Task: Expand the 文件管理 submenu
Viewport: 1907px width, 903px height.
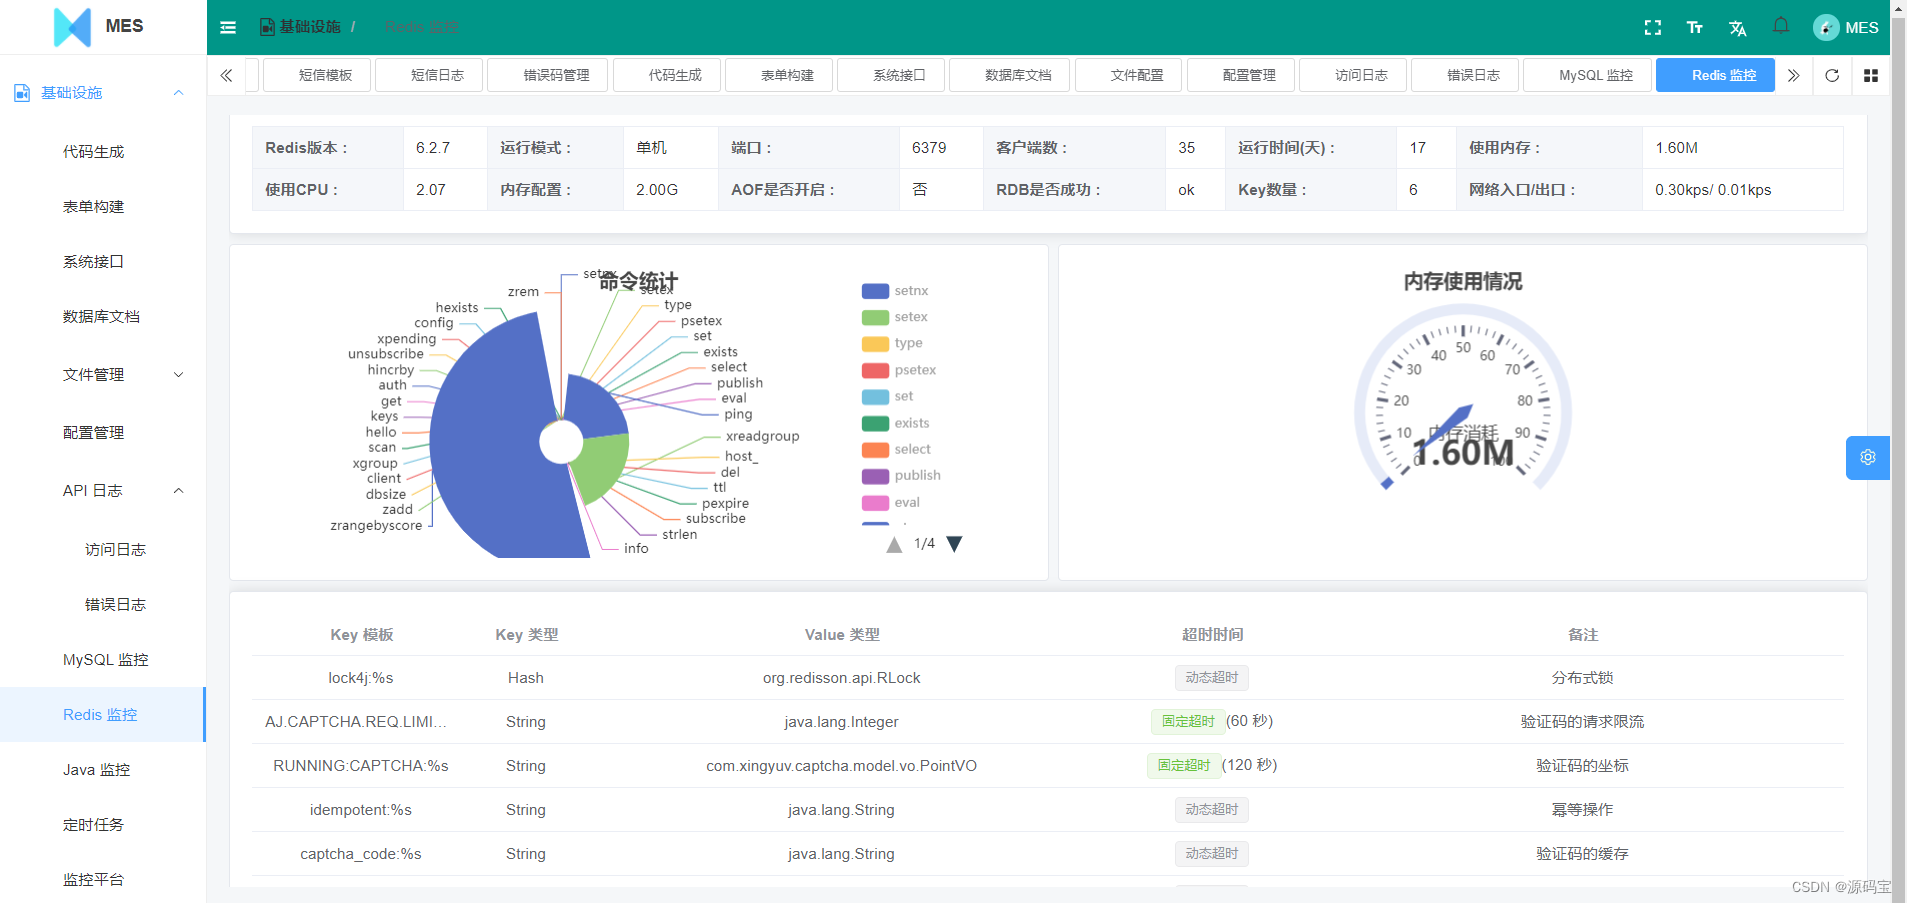Action: point(92,374)
